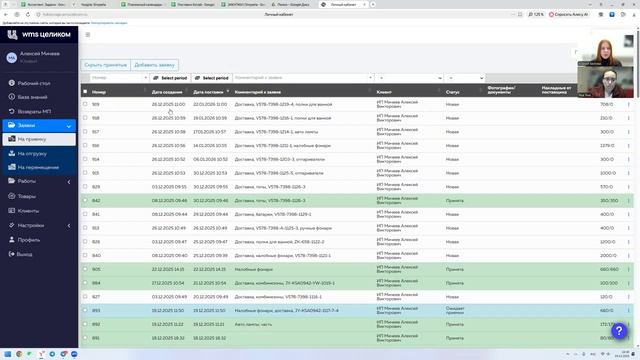This screenshot has width=640, height=360.
Task: Click the bottom webcam video thumbnail
Action: pyautogui.click(x=605, y=82)
